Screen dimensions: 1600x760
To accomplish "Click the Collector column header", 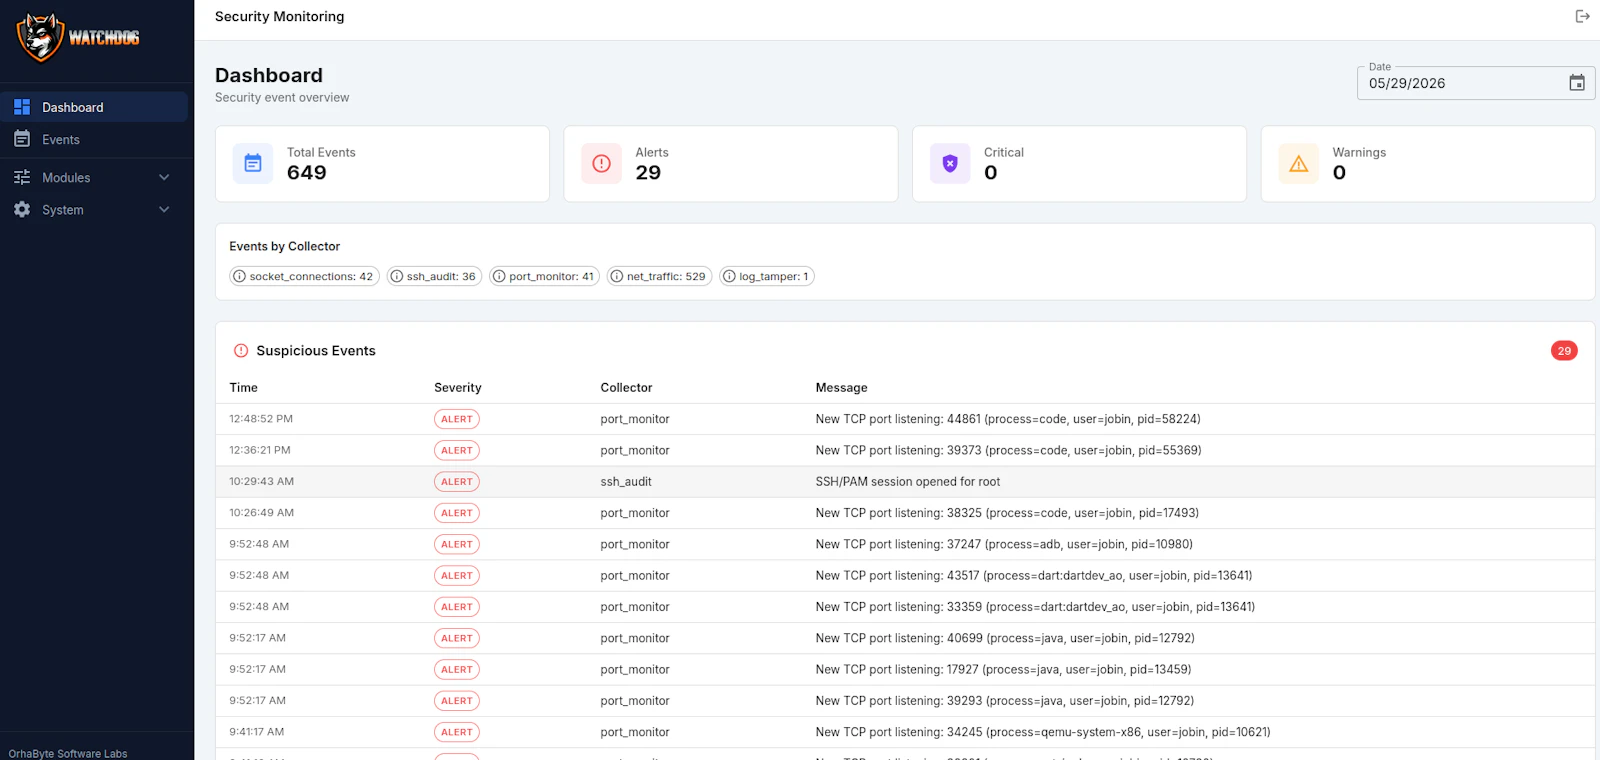I will 626,387.
